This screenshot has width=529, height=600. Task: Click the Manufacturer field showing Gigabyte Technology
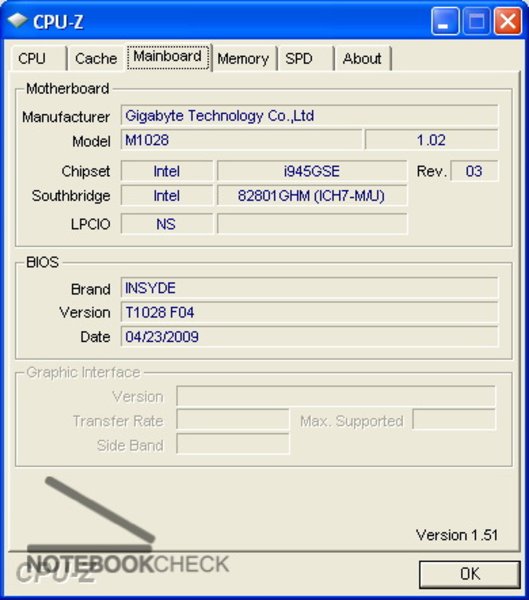(309, 115)
